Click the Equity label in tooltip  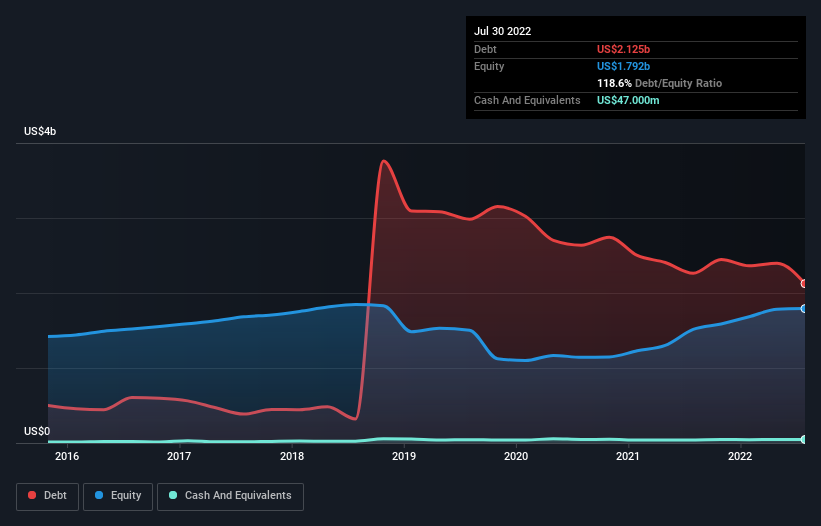pos(489,66)
